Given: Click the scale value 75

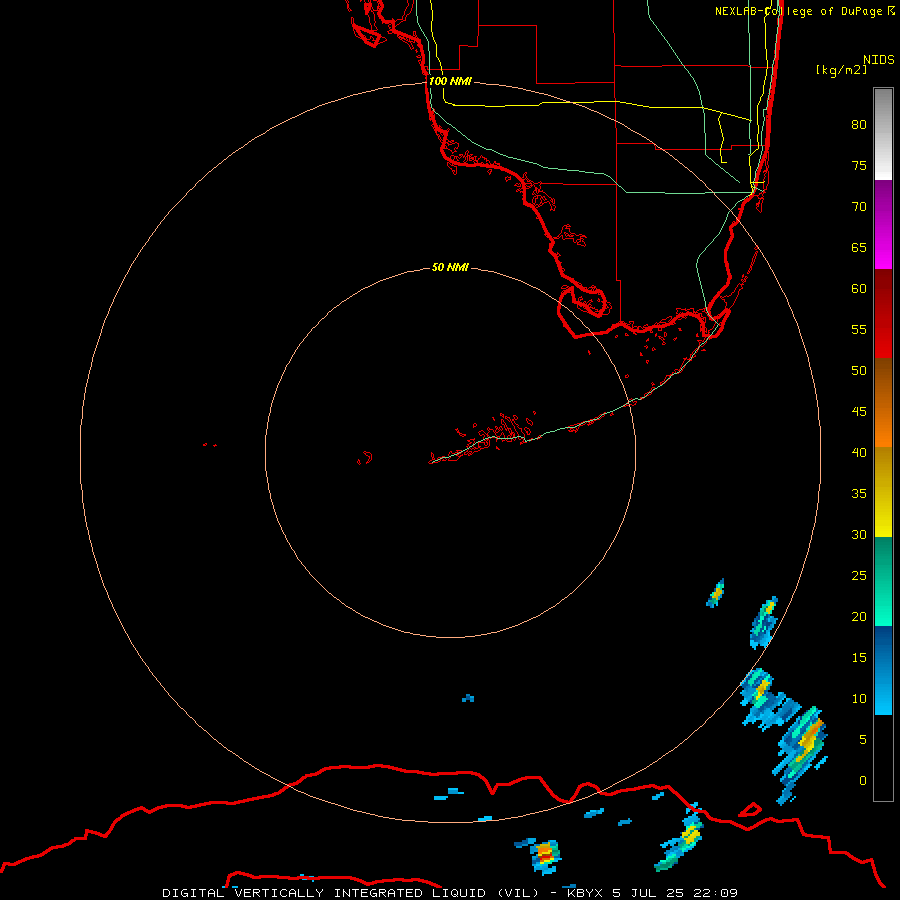Looking at the screenshot, I should click(x=859, y=165).
